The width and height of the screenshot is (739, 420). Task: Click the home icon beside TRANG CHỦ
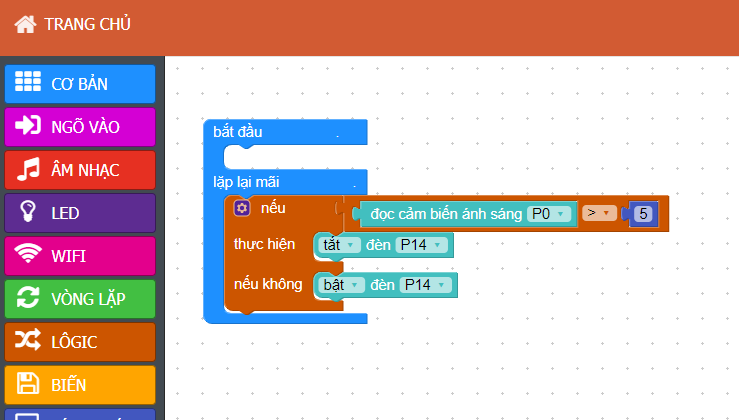[25, 24]
